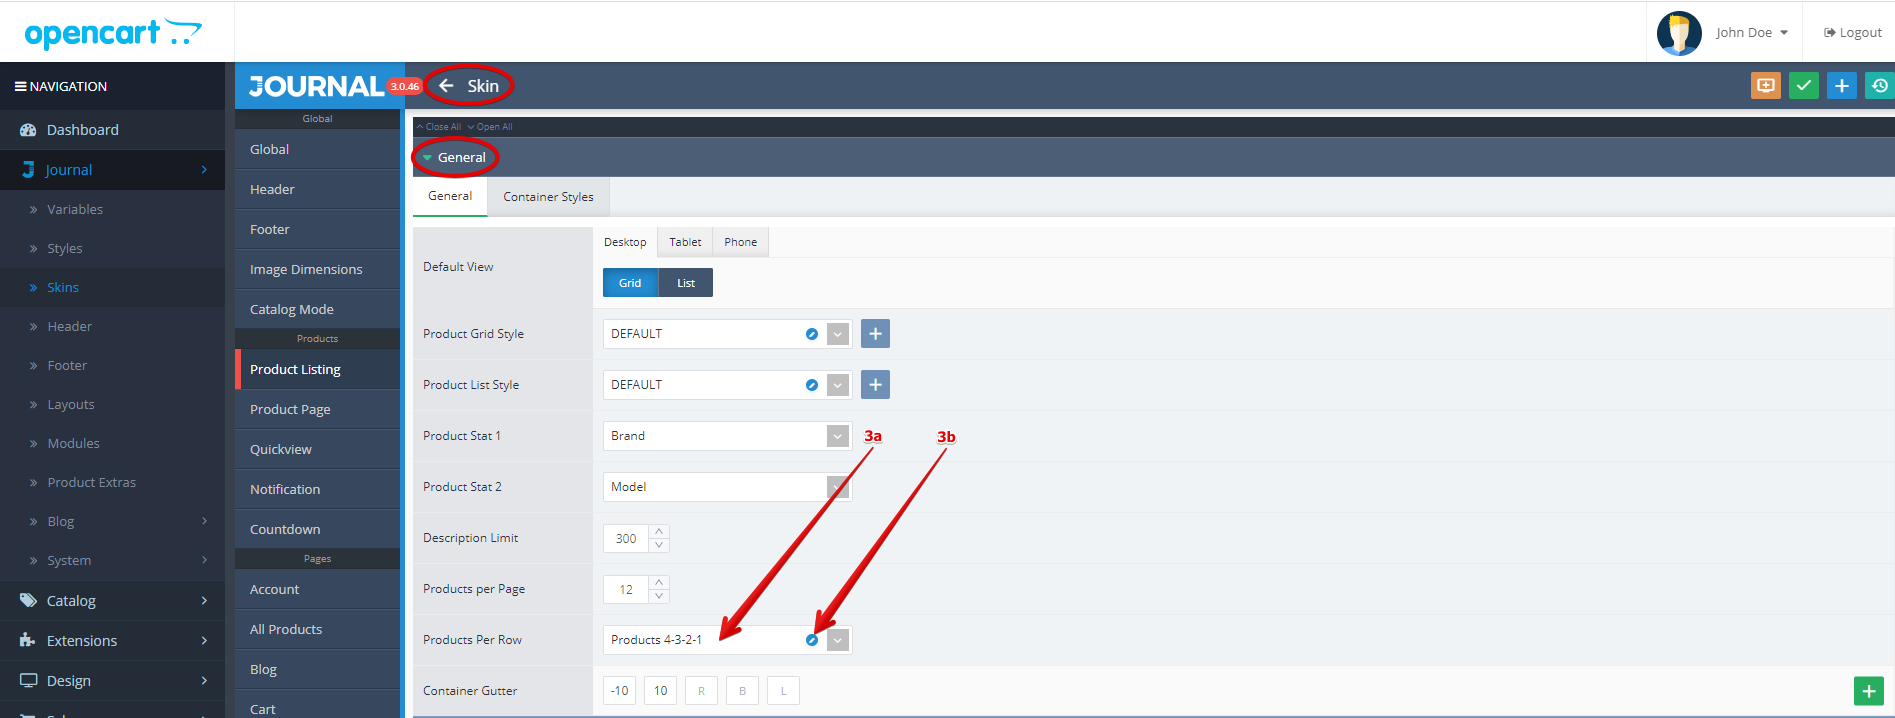The image size is (1895, 718).
Task: Open the John Doe user dropdown
Action: (x=1751, y=33)
